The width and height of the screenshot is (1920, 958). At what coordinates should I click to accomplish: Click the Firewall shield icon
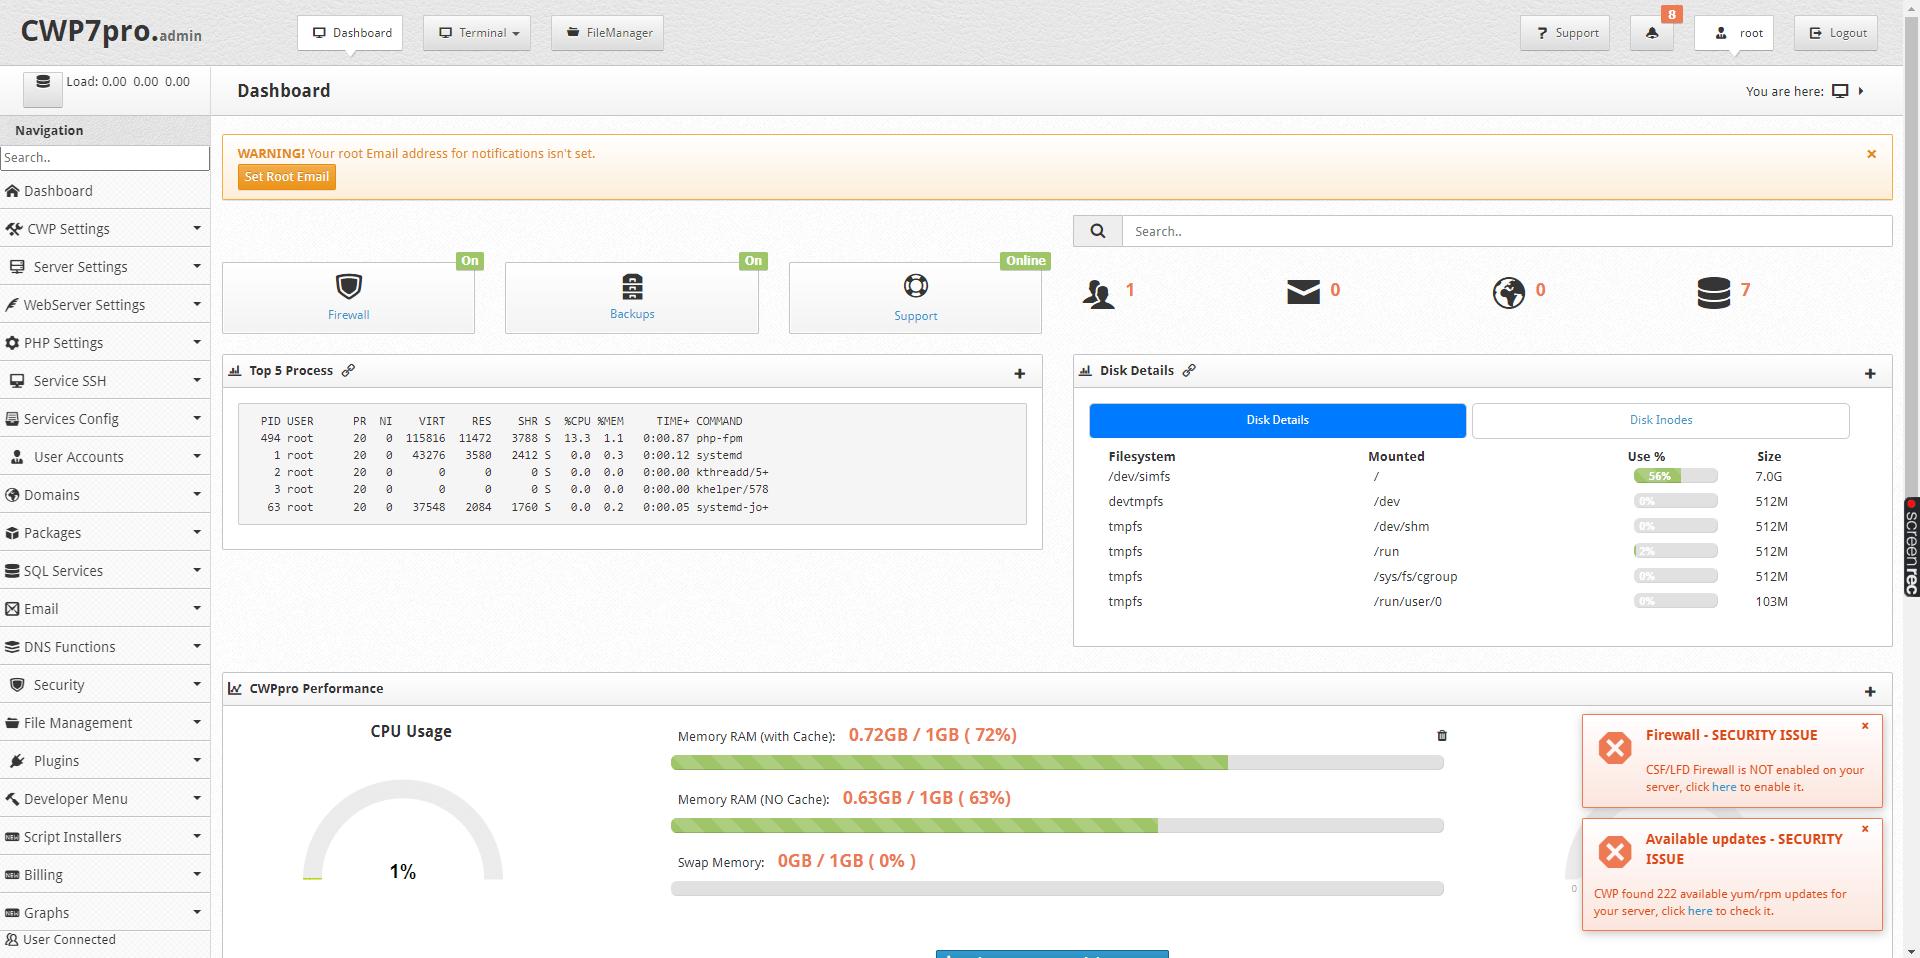point(348,287)
